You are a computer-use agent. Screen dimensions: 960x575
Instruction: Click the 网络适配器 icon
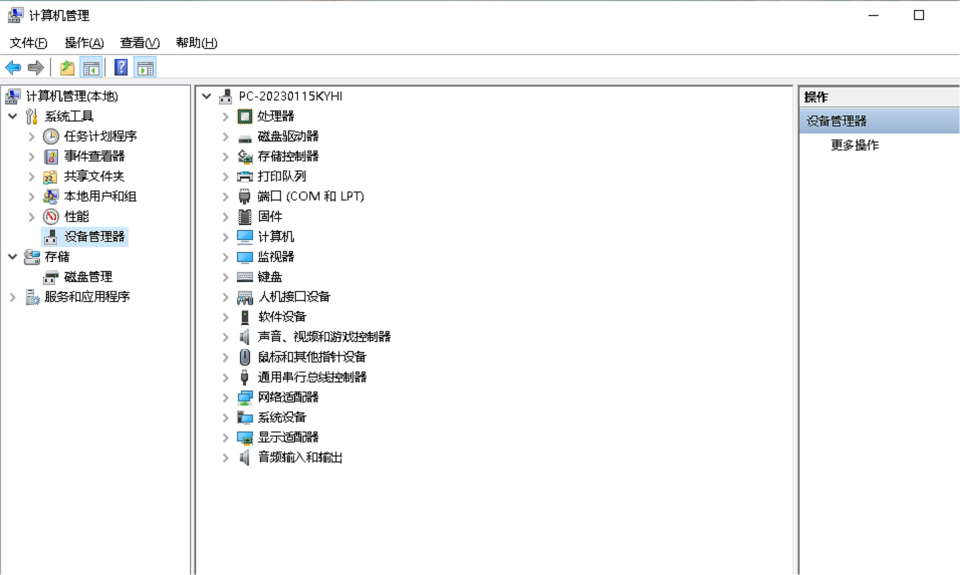[x=245, y=397]
